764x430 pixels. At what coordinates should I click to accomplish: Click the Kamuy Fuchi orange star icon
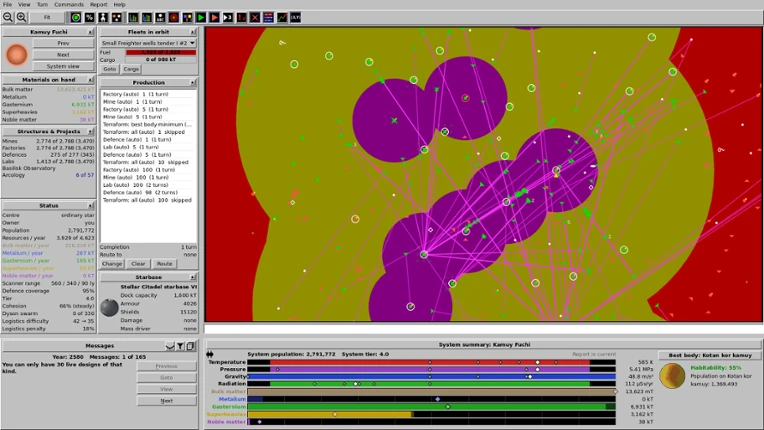click(x=17, y=55)
